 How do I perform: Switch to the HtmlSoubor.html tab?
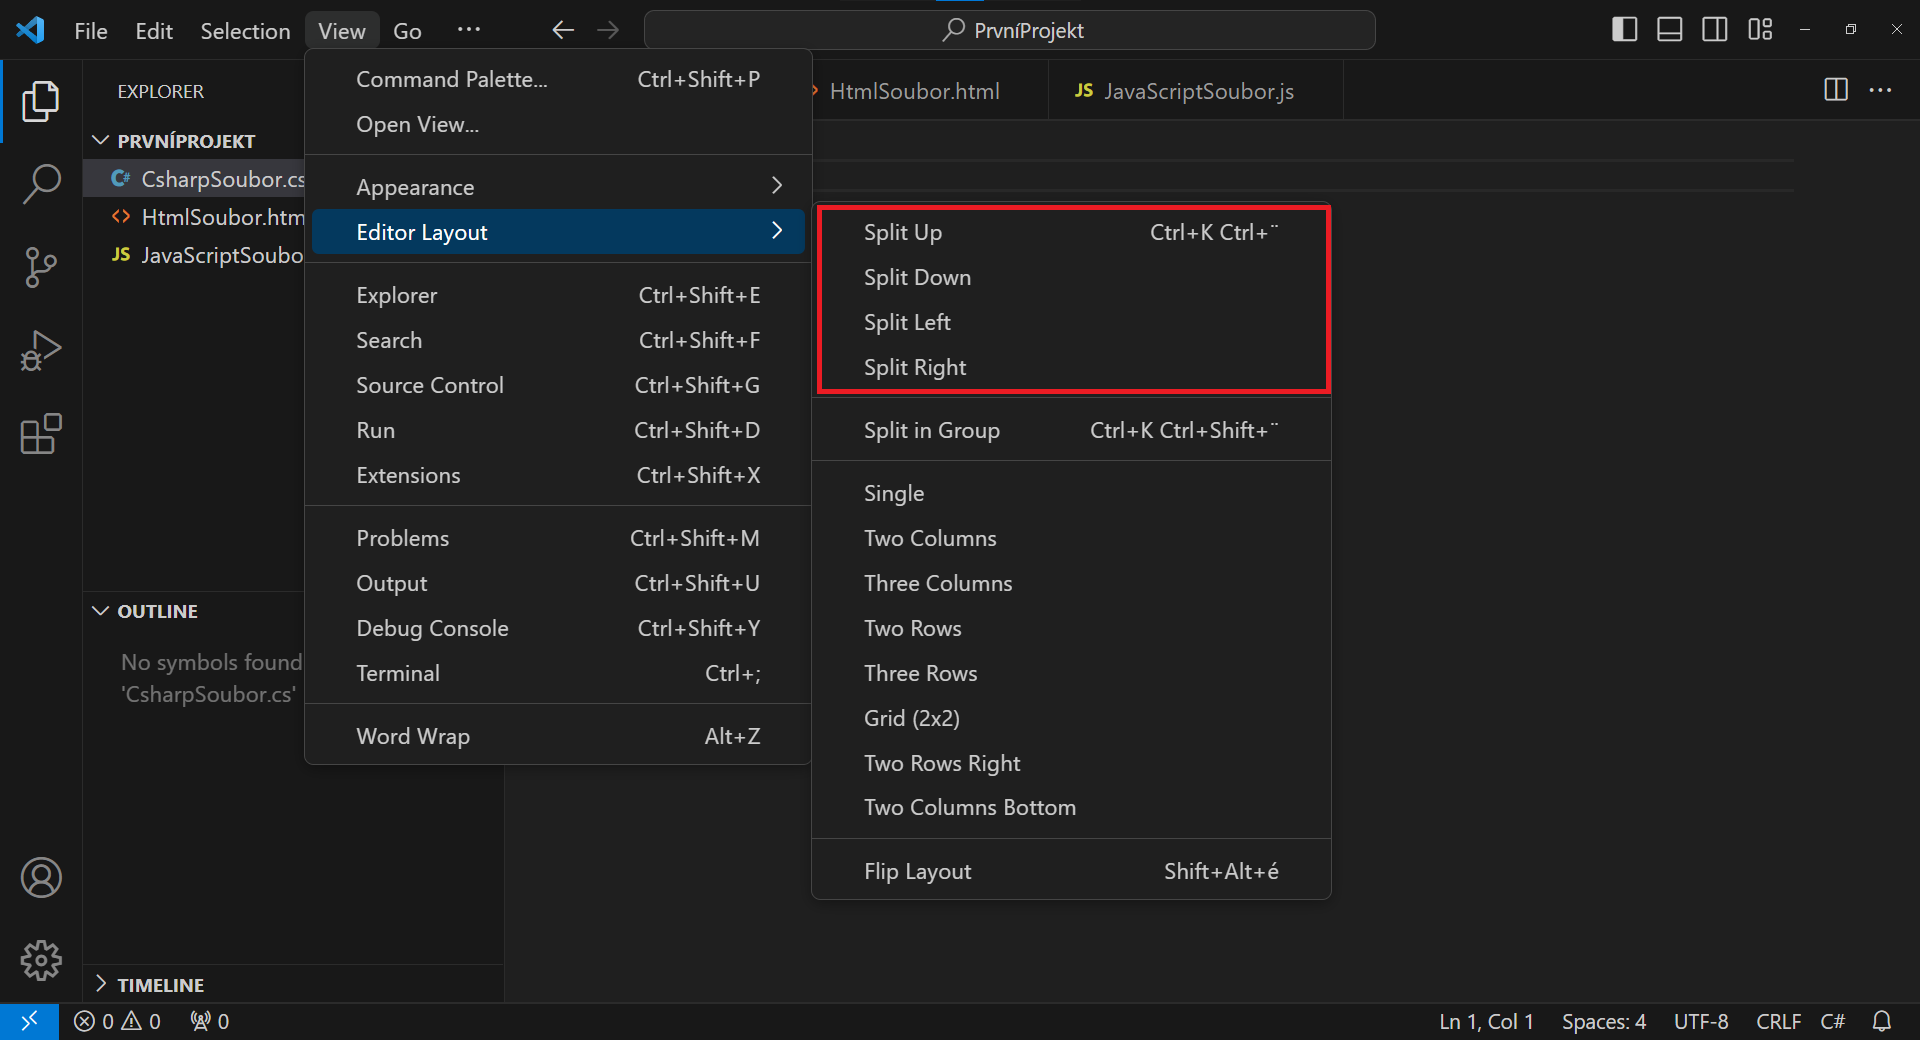click(914, 90)
